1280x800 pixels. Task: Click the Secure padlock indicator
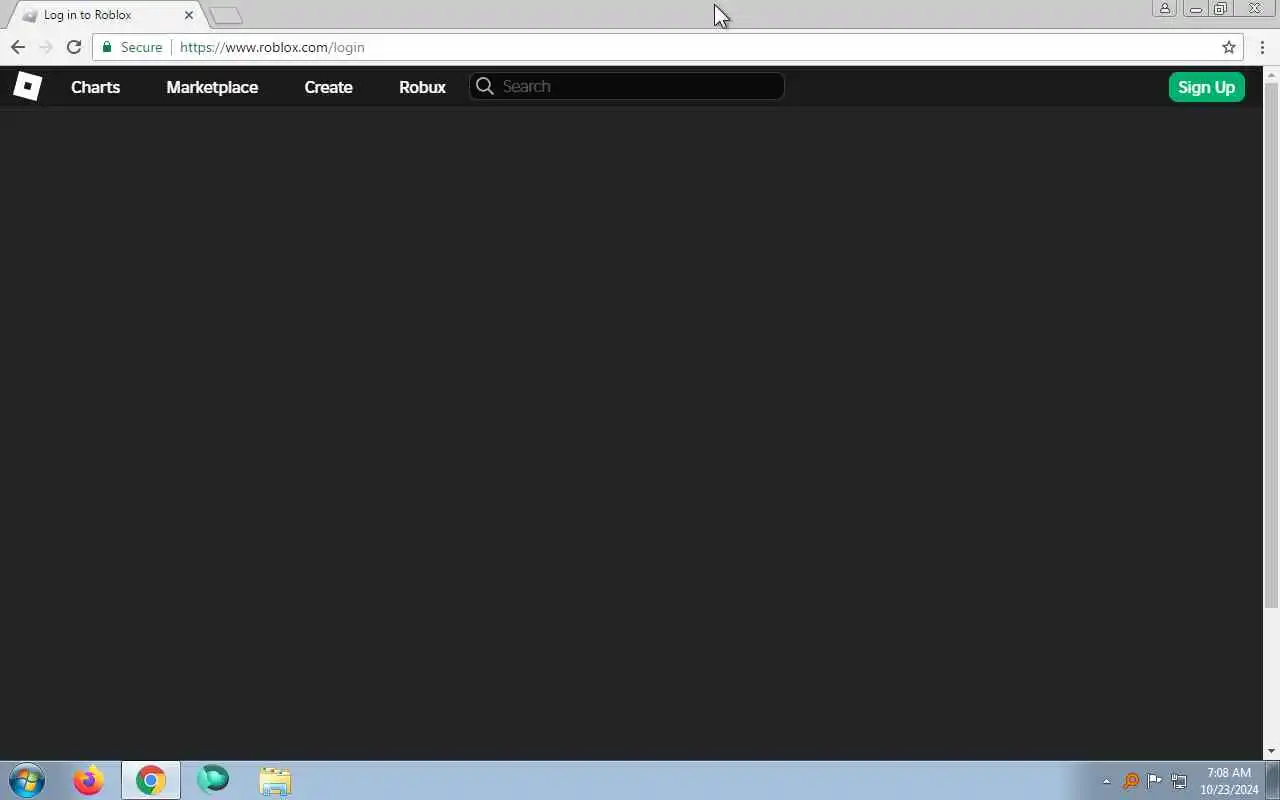click(132, 47)
